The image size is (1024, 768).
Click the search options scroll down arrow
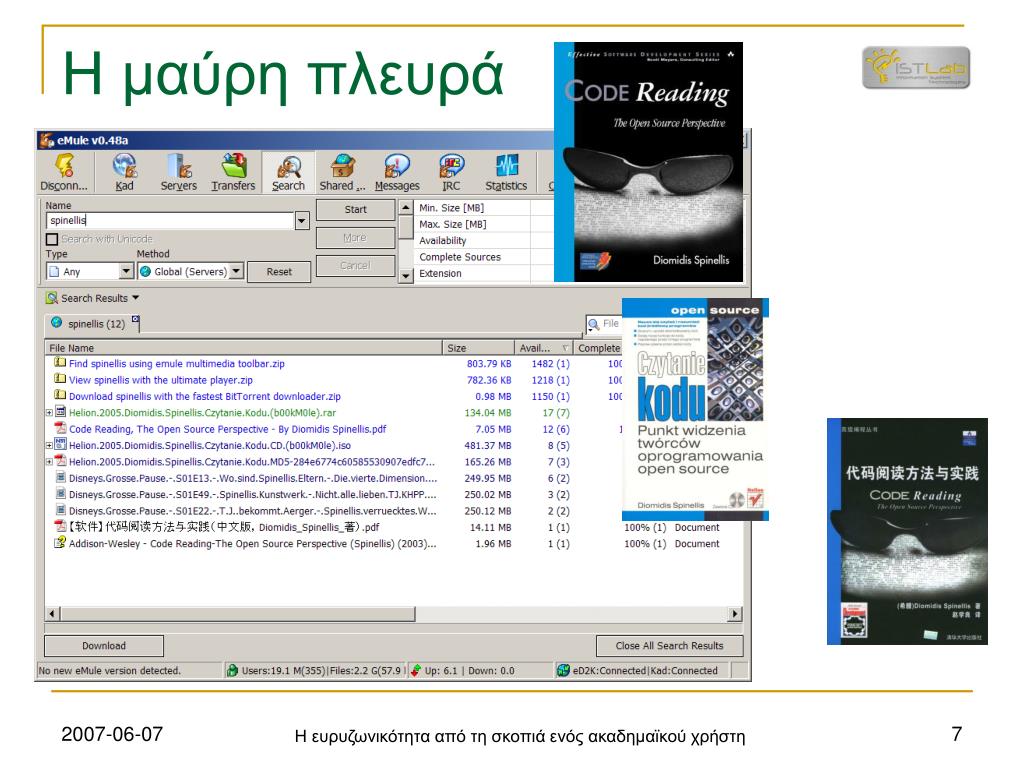pyautogui.click(x=406, y=276)
